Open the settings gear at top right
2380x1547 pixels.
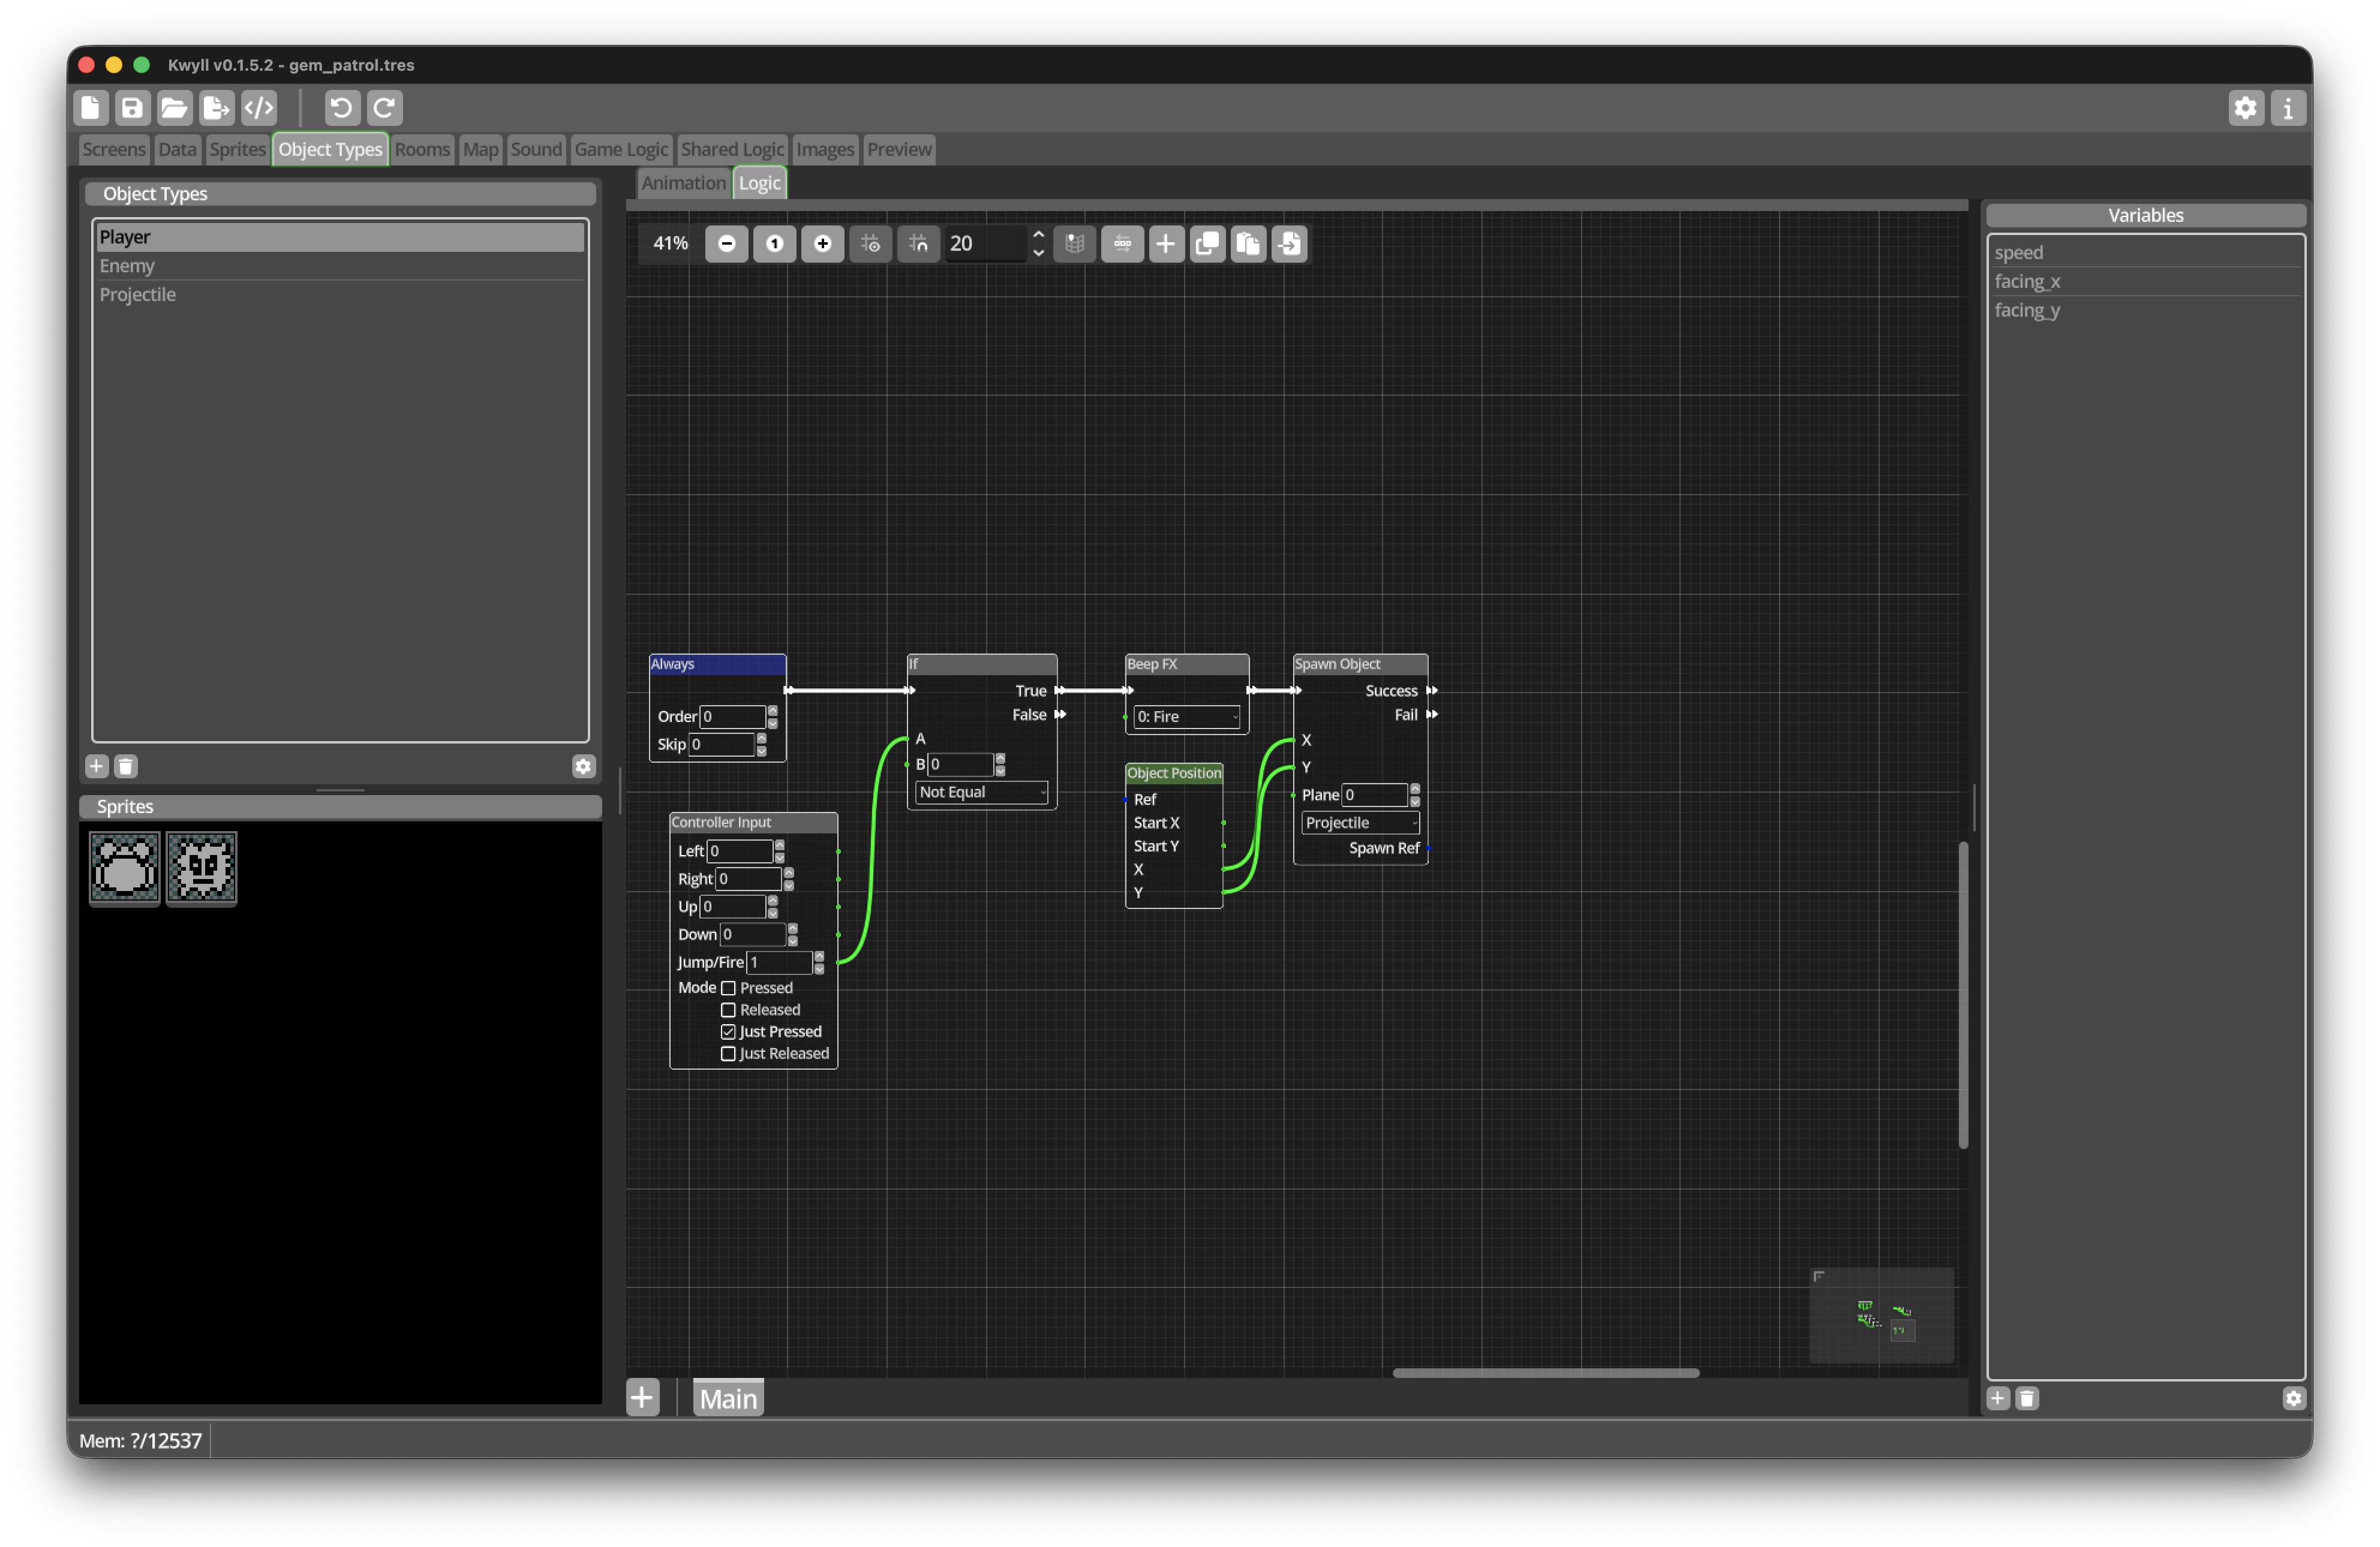(x=2245, y=108)
